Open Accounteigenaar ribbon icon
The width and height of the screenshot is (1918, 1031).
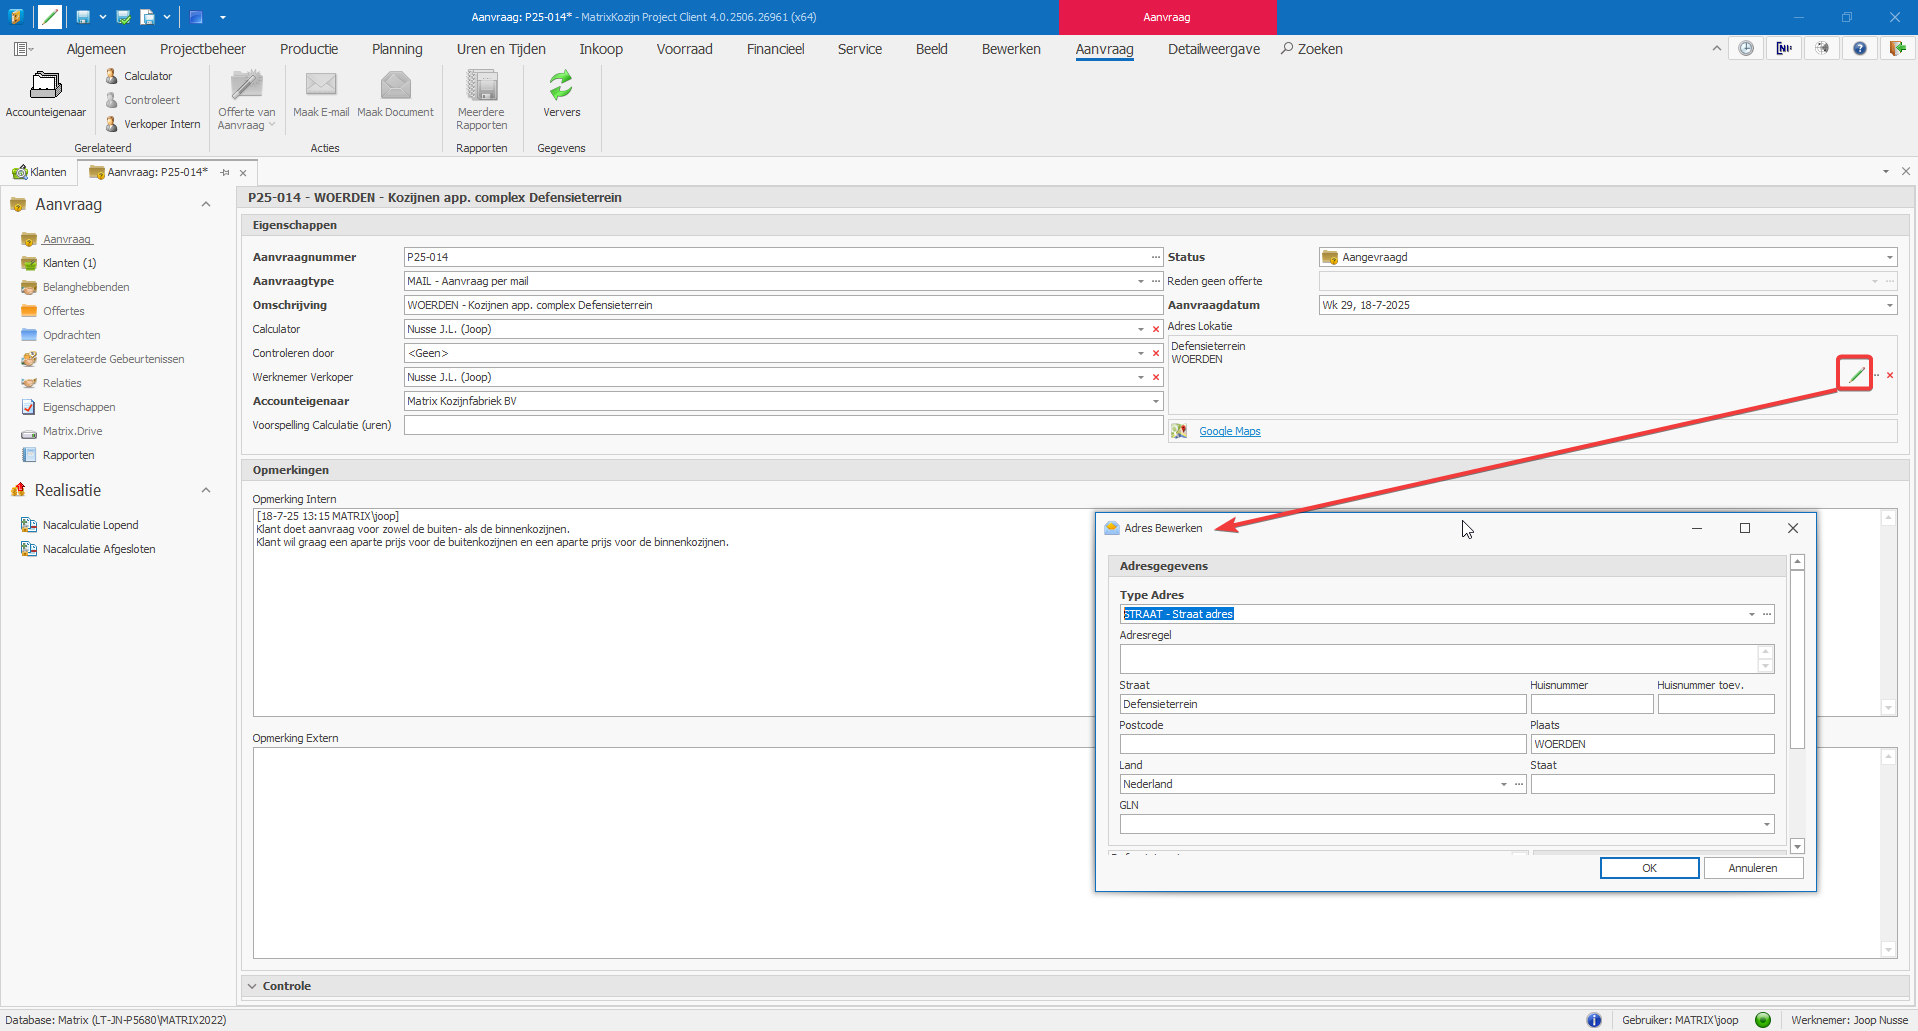tap(45, 93)
